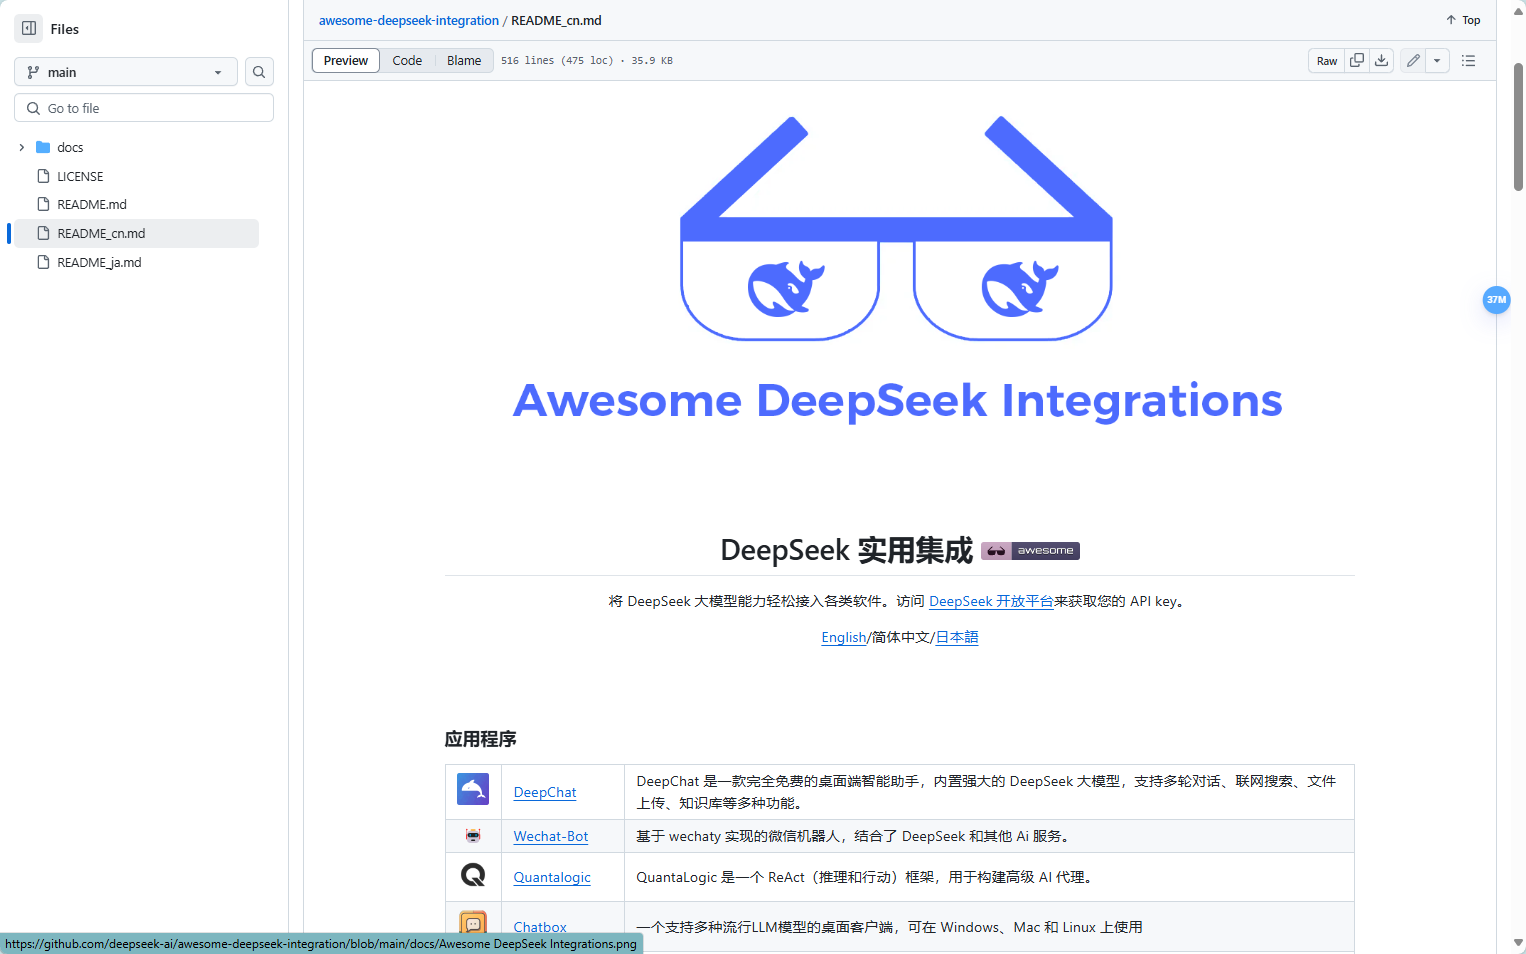Click the file search magnifier button

click(x=259, y=72)
